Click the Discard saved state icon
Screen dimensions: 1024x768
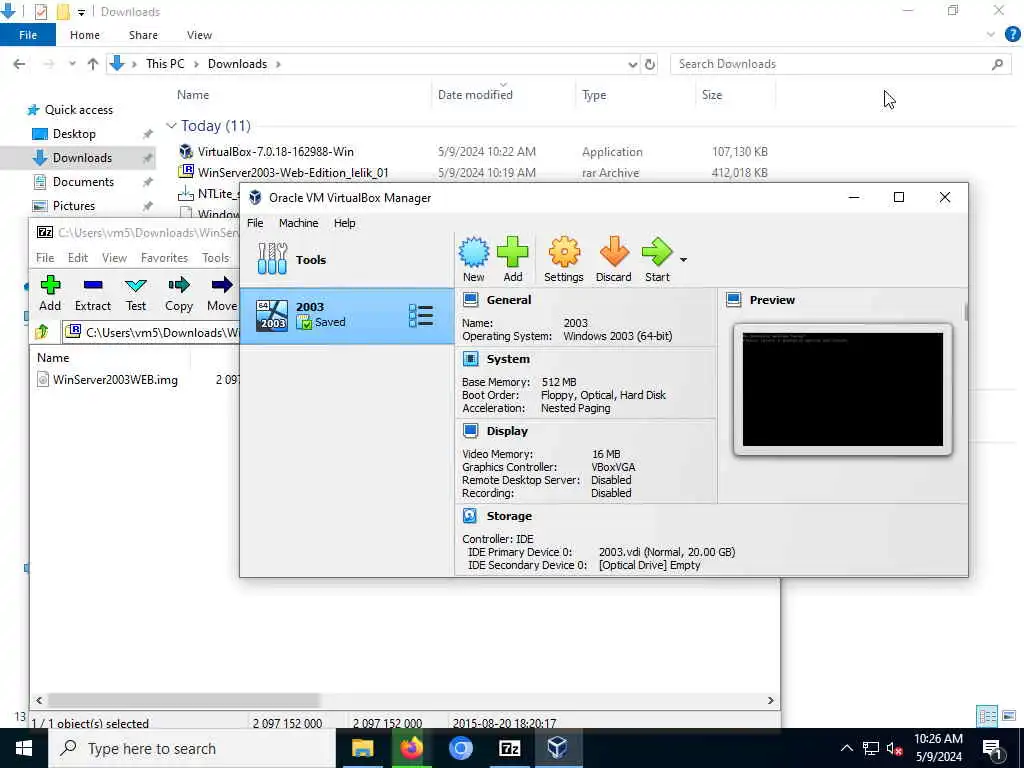click(x=613, y=259)
